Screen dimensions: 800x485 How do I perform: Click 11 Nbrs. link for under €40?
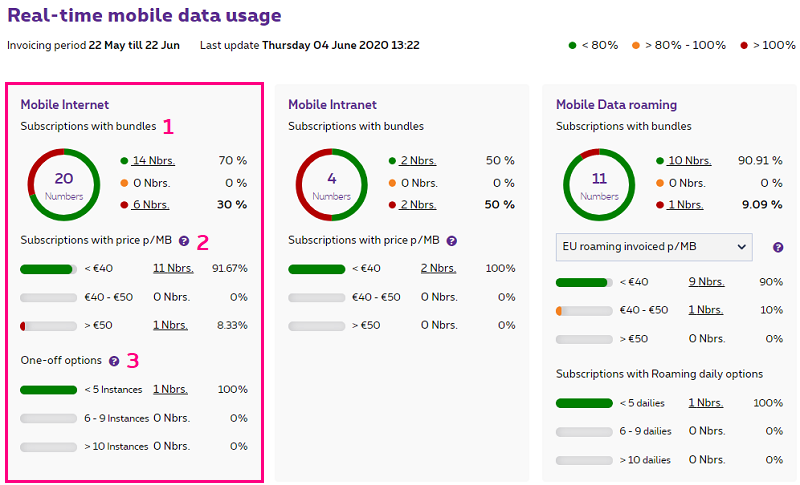coord(173,268)
